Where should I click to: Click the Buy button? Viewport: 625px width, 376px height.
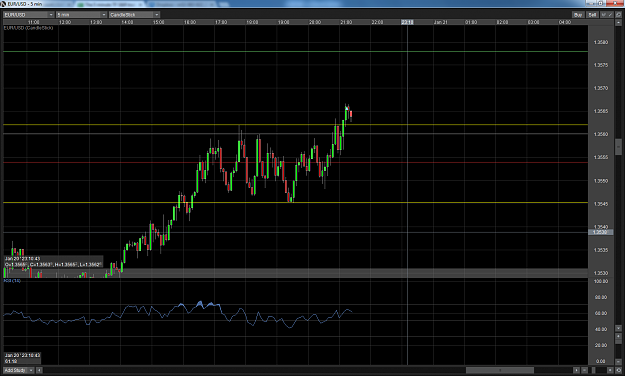[578, 14]
